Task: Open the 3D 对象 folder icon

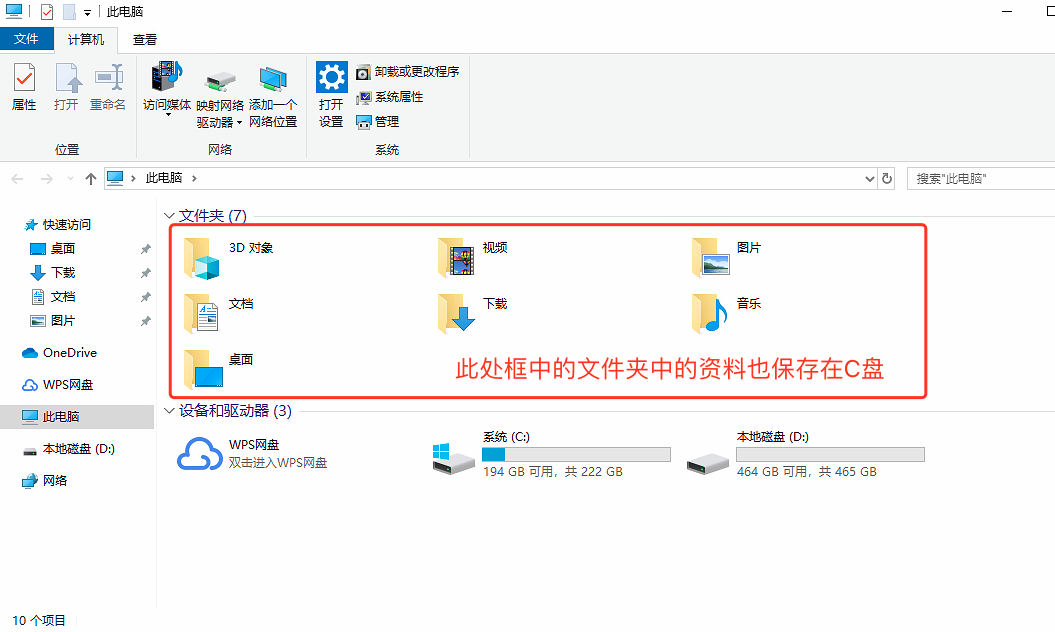Action: [202, 258]
